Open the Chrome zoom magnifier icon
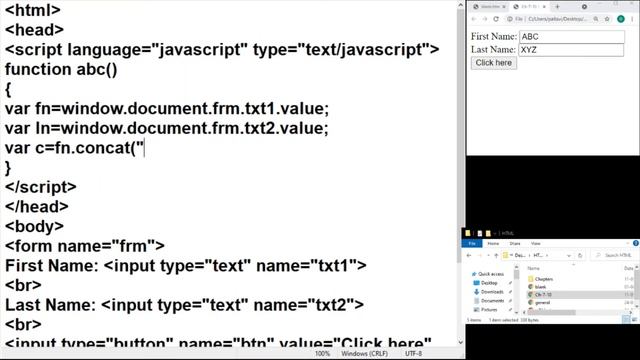Image resolution: width=640 pixels, height=360 pixels. coord(596,19)
